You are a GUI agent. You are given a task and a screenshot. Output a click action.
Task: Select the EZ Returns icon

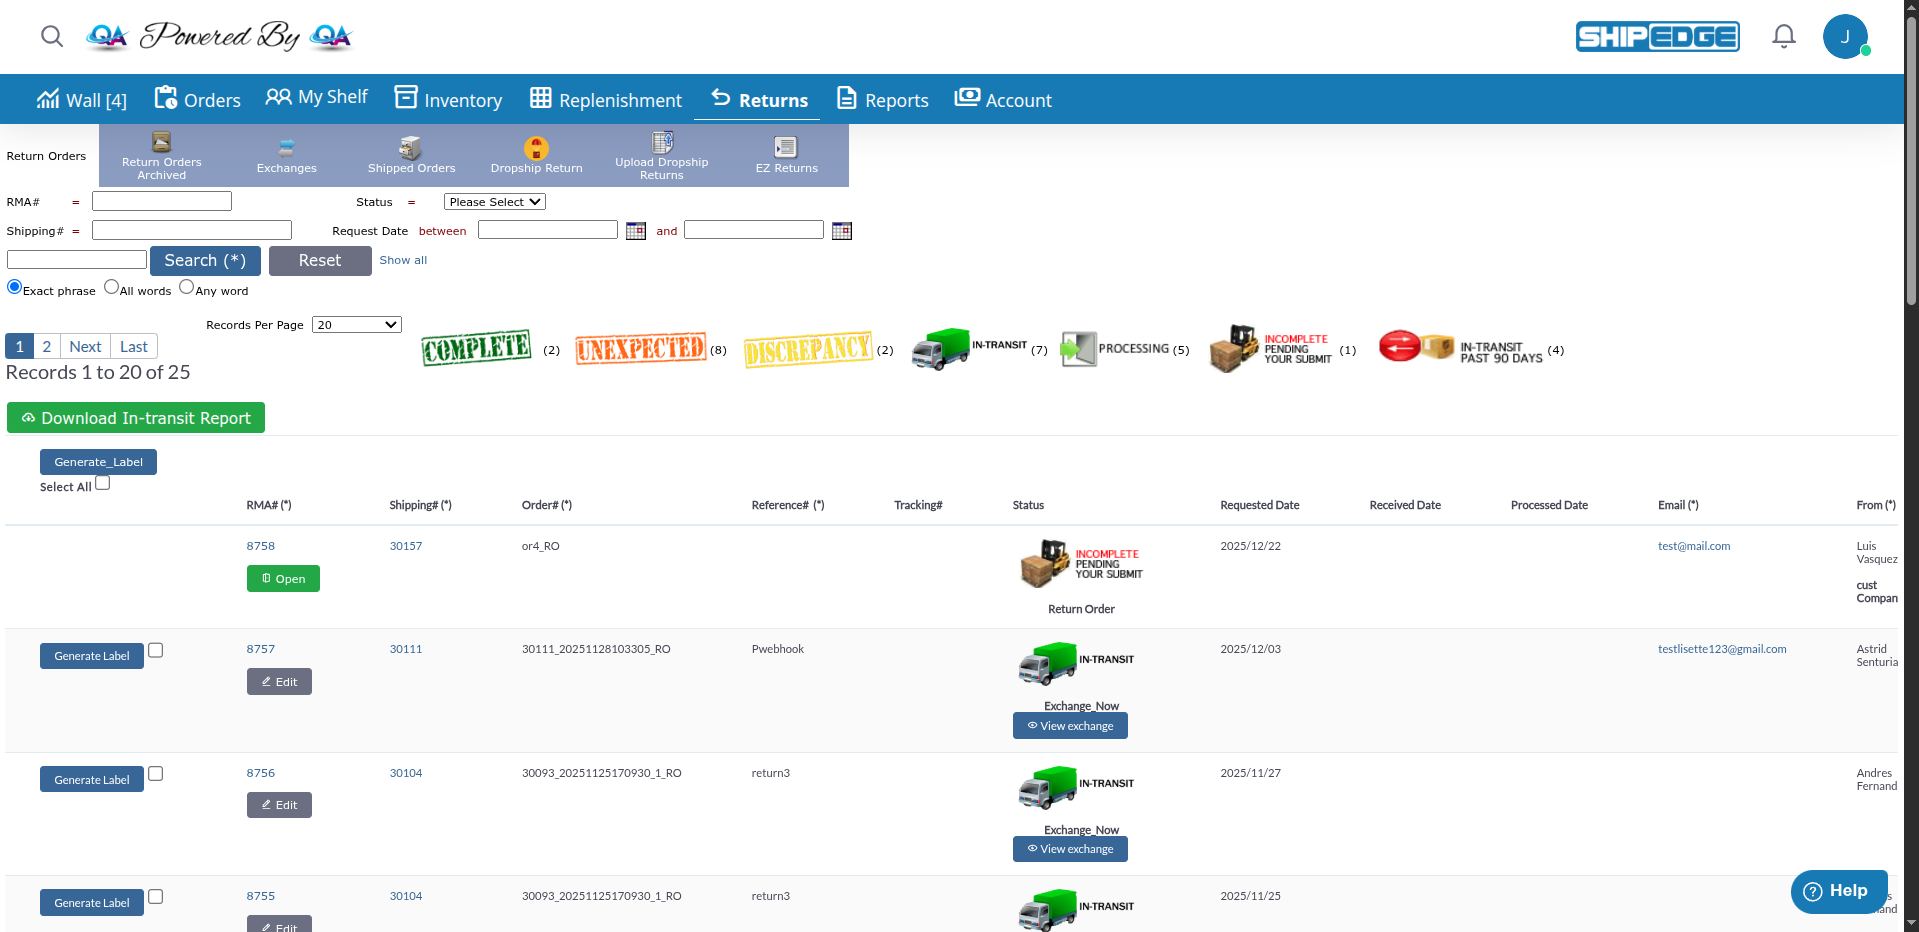coord(786,150)
